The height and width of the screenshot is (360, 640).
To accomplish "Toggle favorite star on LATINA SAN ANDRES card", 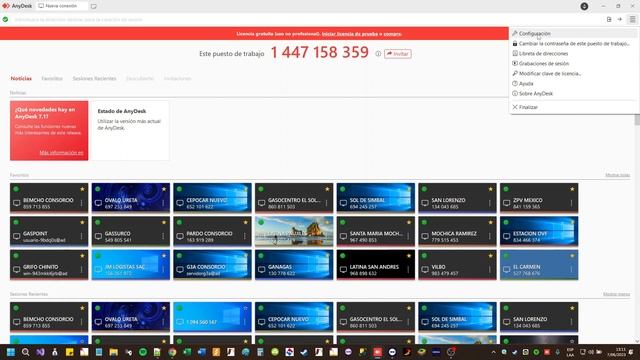I will [x=409, y=256].
